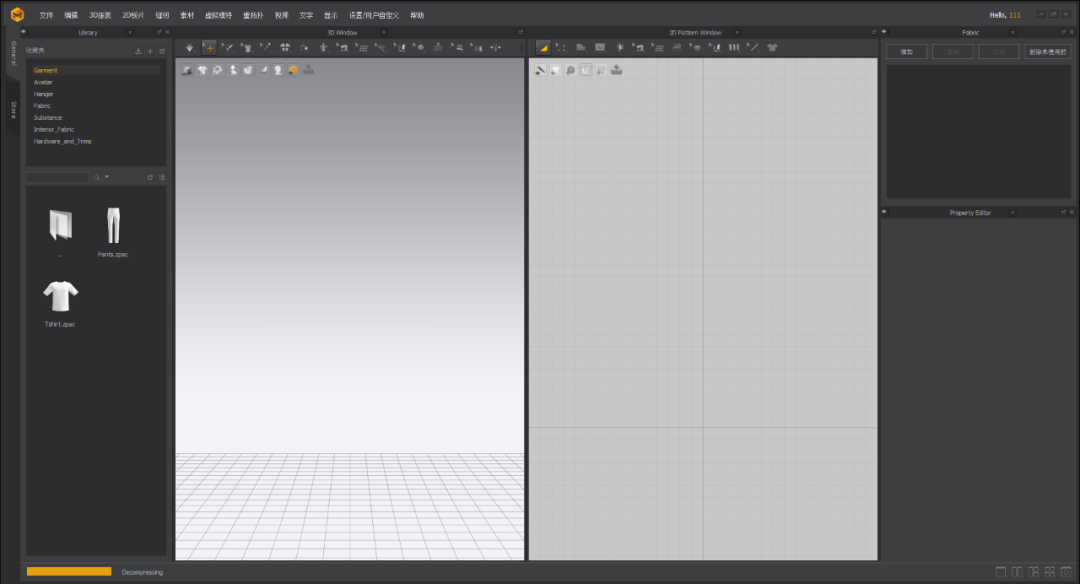The height and width of the screenshot is (584, 1080).
Task: Click the yellow Edit Pattern tool in 2D toolbar
Action: tap(543, 47)
